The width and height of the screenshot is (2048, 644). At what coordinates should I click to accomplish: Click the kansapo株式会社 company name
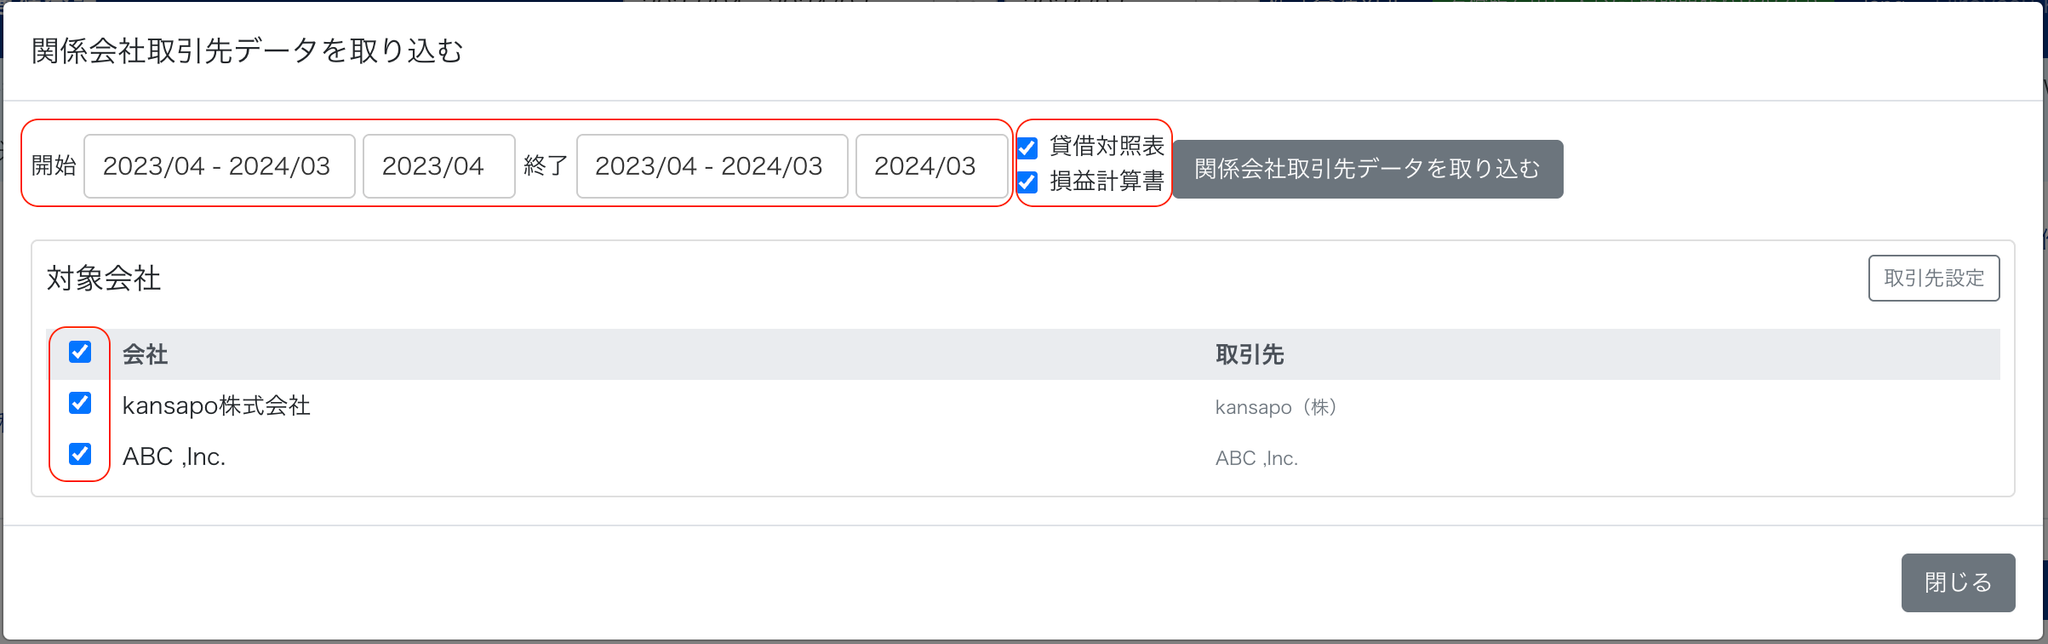(x=216, y=406)
